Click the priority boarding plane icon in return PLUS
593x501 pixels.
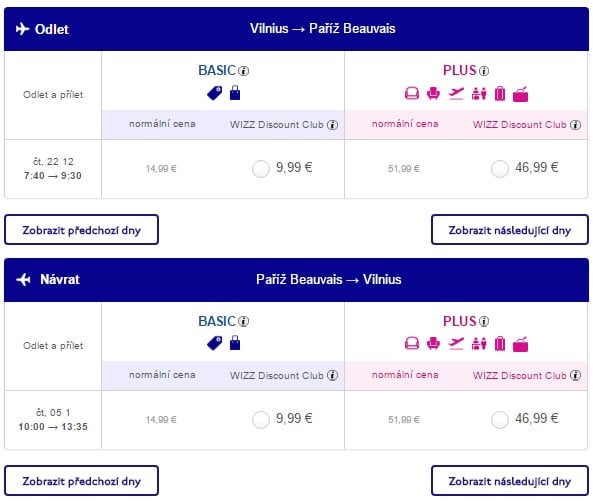(x=456, y=344)
